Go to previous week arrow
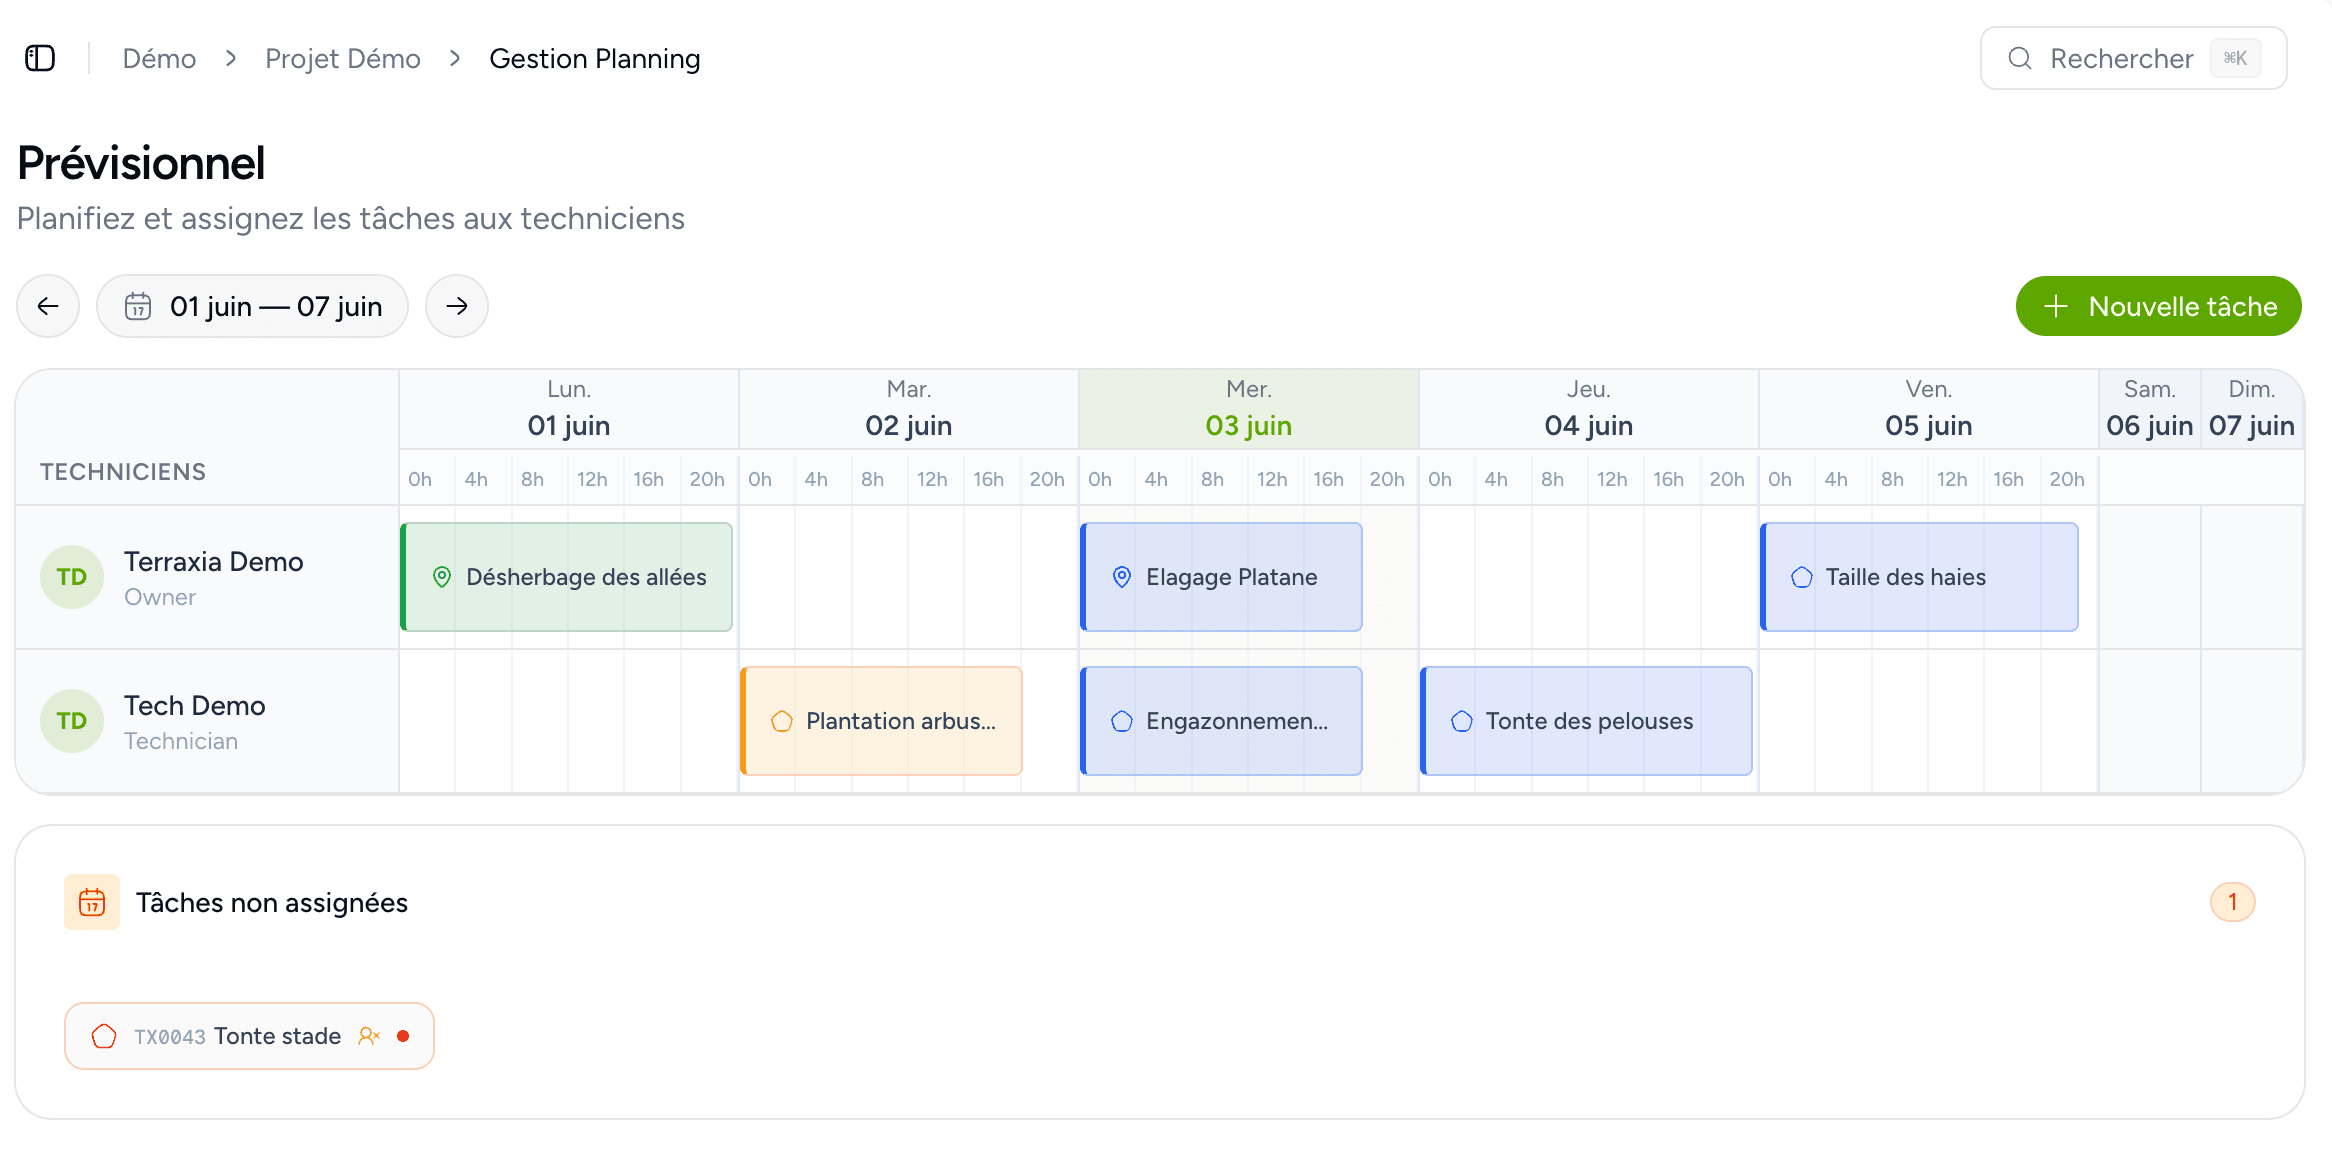Viewport: 2332px width, 1154px height. pos(48,306)
